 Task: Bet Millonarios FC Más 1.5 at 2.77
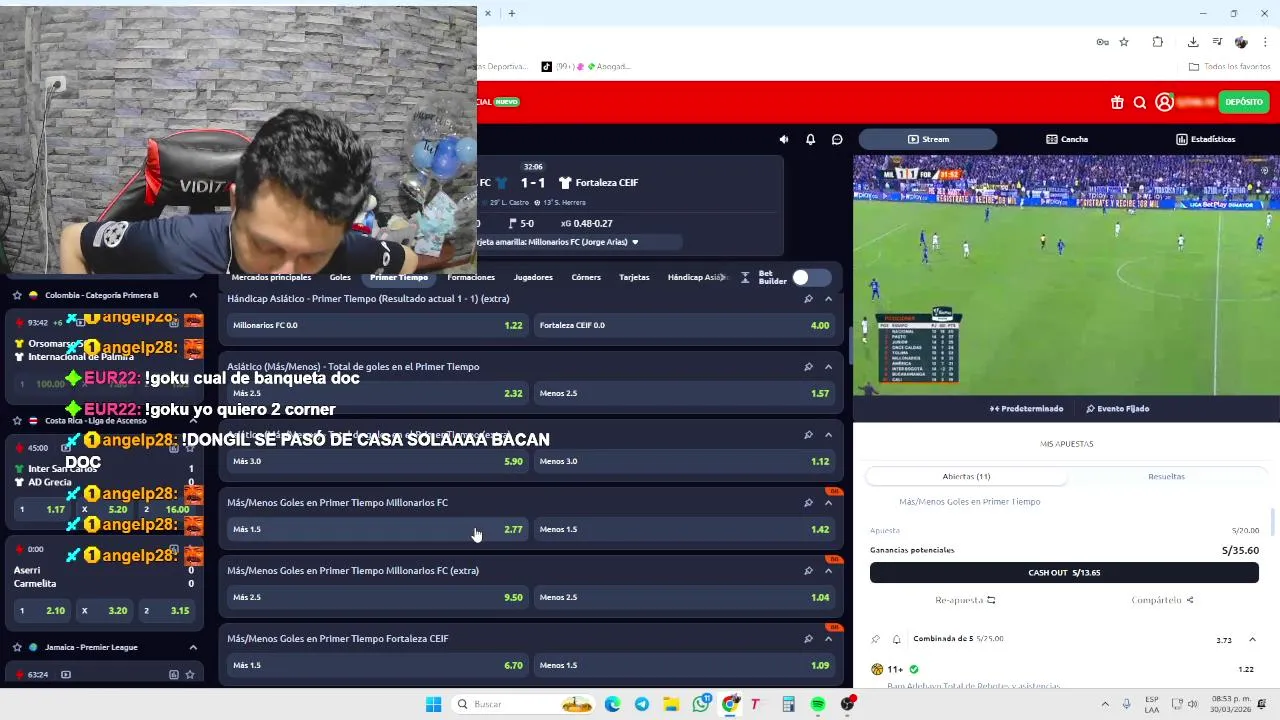pyautogui.click(x=377, y=529)
